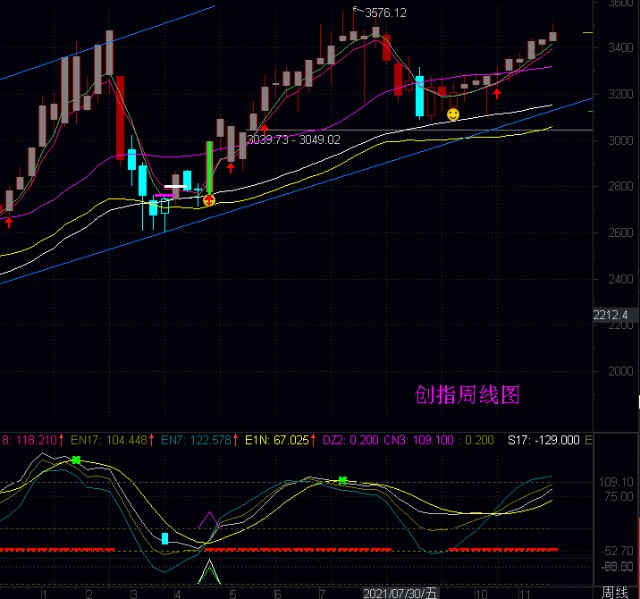Click the 3039.73 - 3049.02 support level label

(293, 140)
